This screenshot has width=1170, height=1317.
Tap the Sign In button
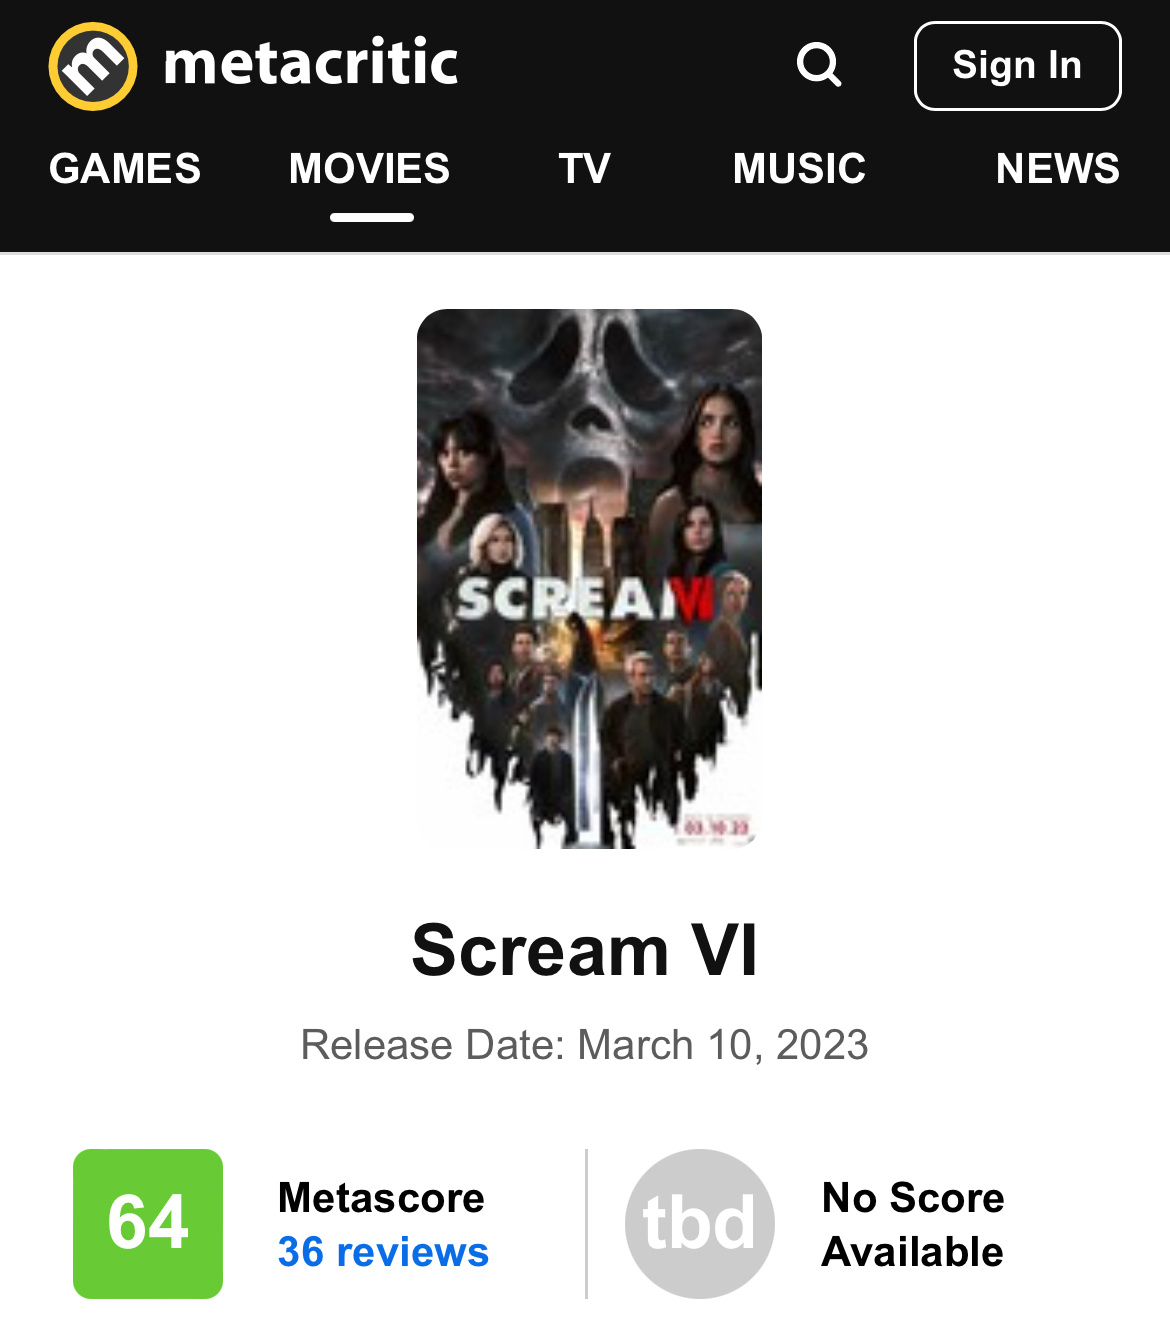point(1017,66)
